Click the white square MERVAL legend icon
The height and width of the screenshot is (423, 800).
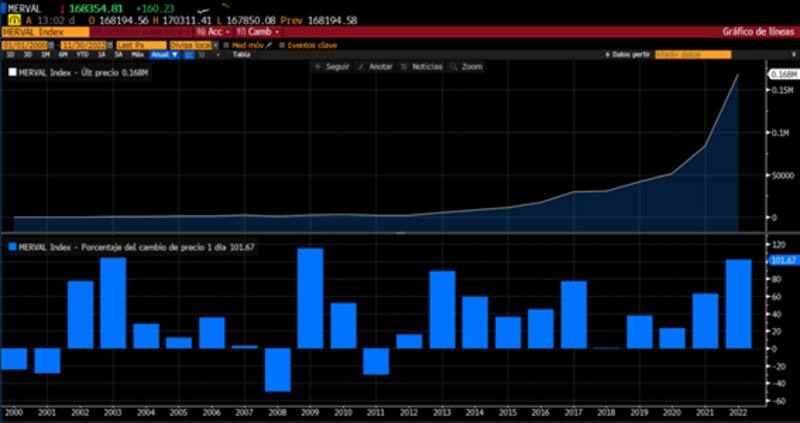click(12, 75)
